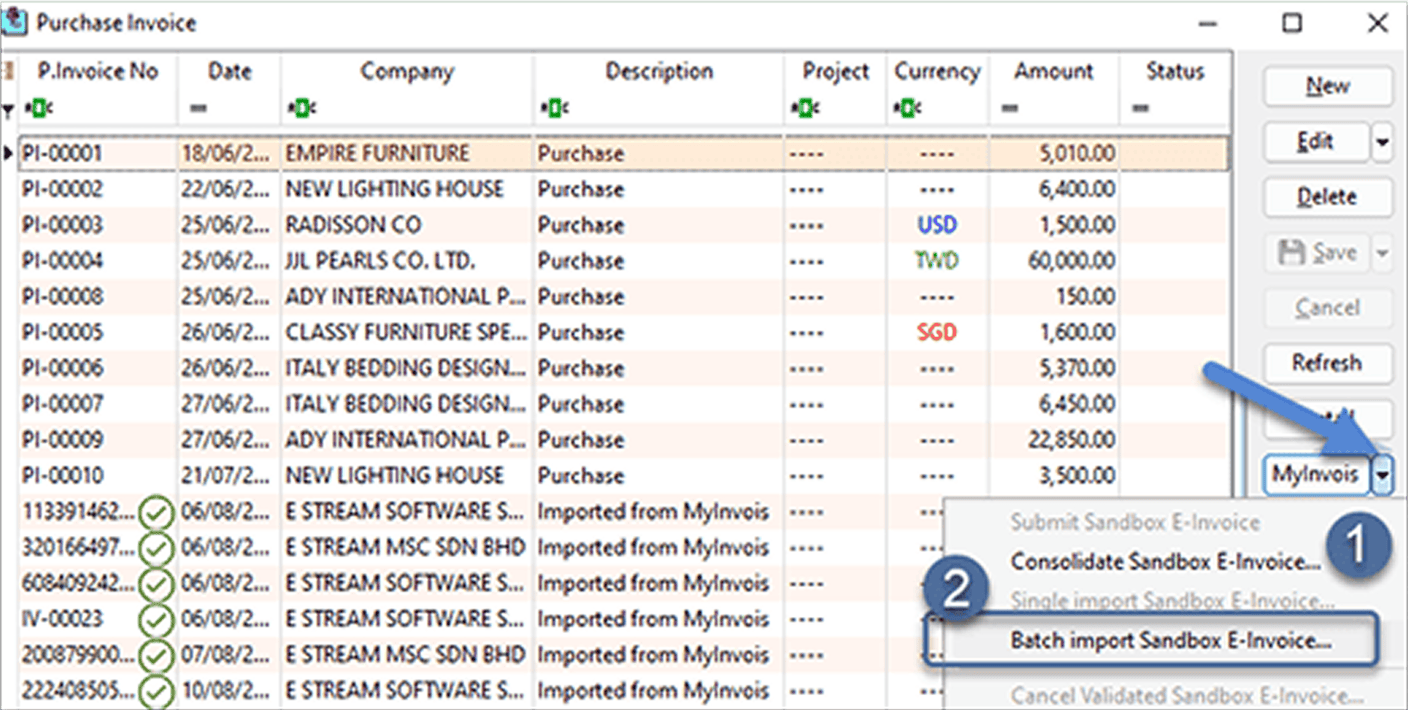Select invoice row PI-00007

[x=624, y=404]
